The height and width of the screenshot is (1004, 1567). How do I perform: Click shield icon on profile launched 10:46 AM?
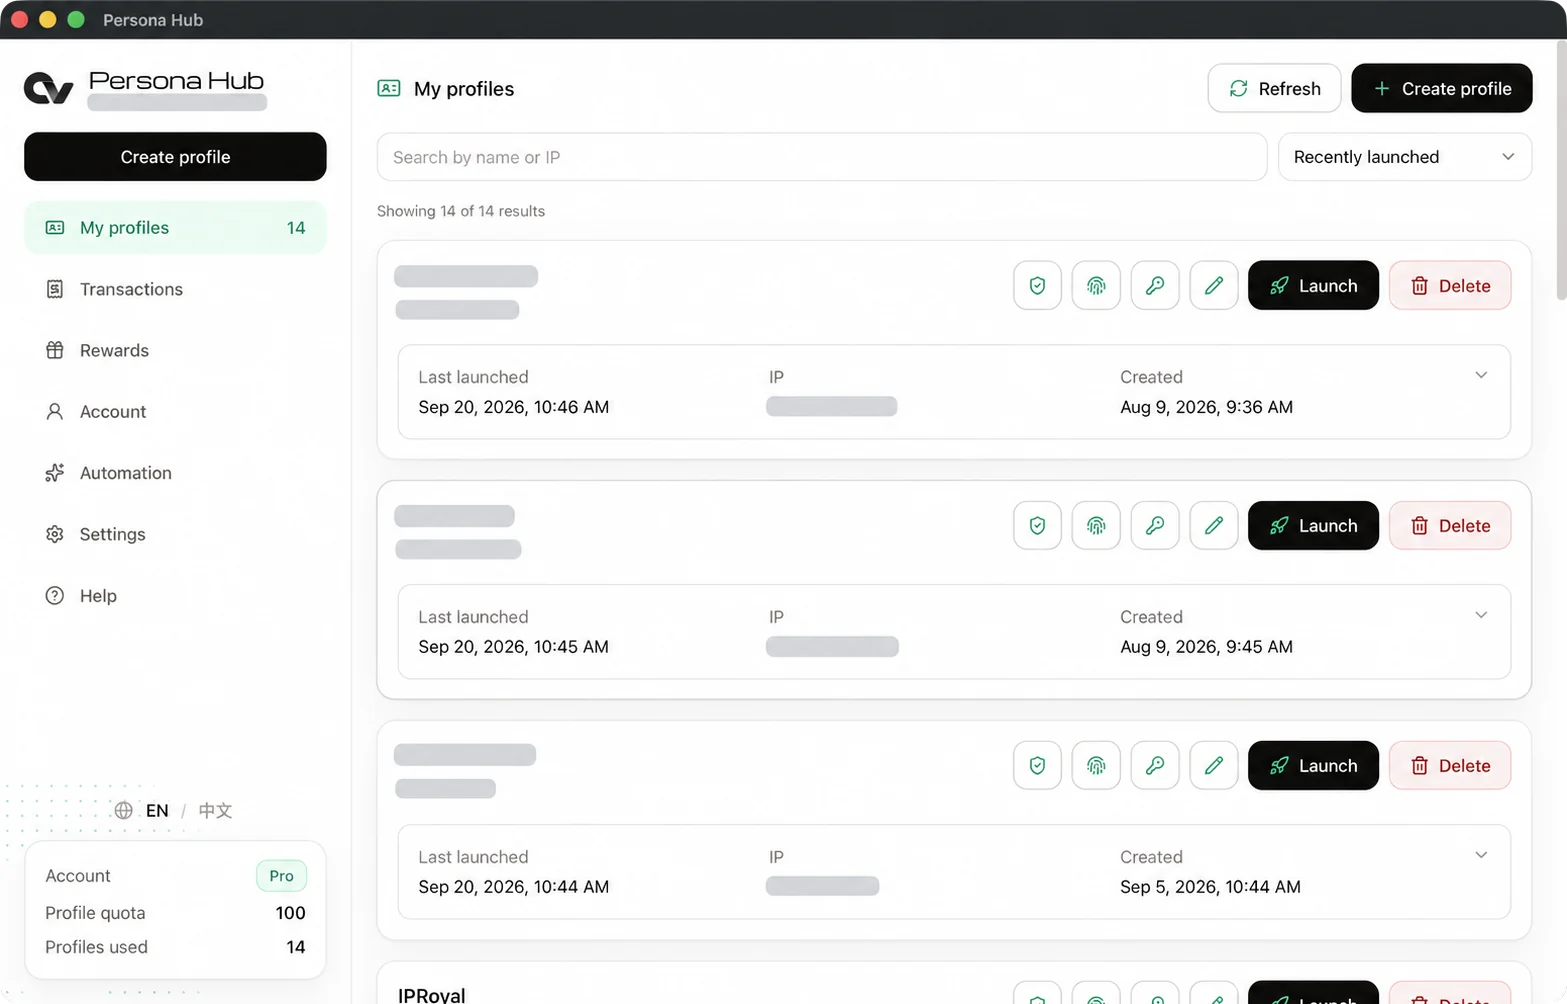(1037, 285)
